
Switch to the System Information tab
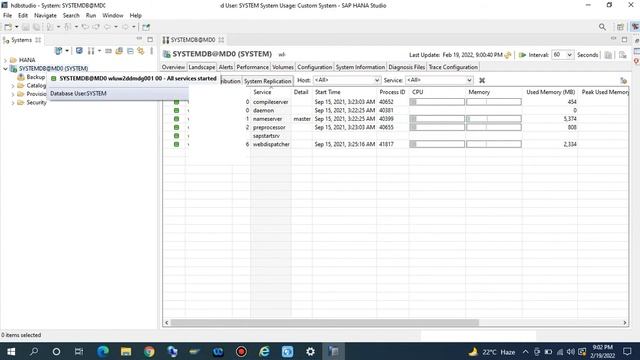[x=360, y=67]
